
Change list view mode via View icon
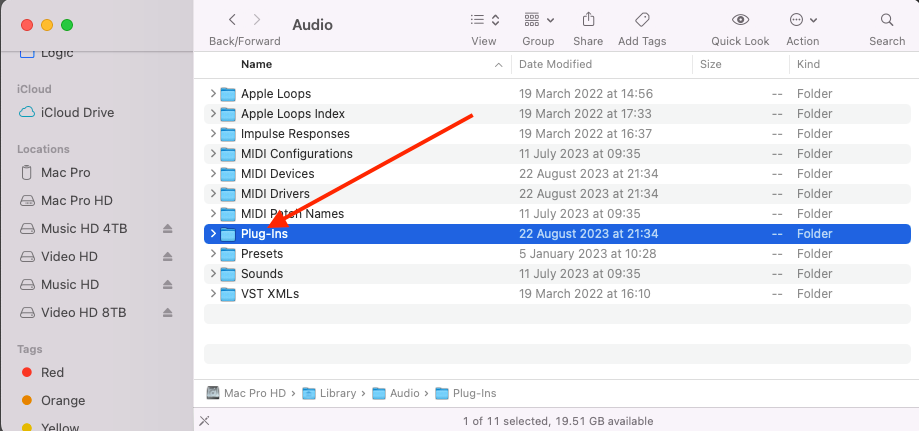pyautogui.click(x=484, y=20)
